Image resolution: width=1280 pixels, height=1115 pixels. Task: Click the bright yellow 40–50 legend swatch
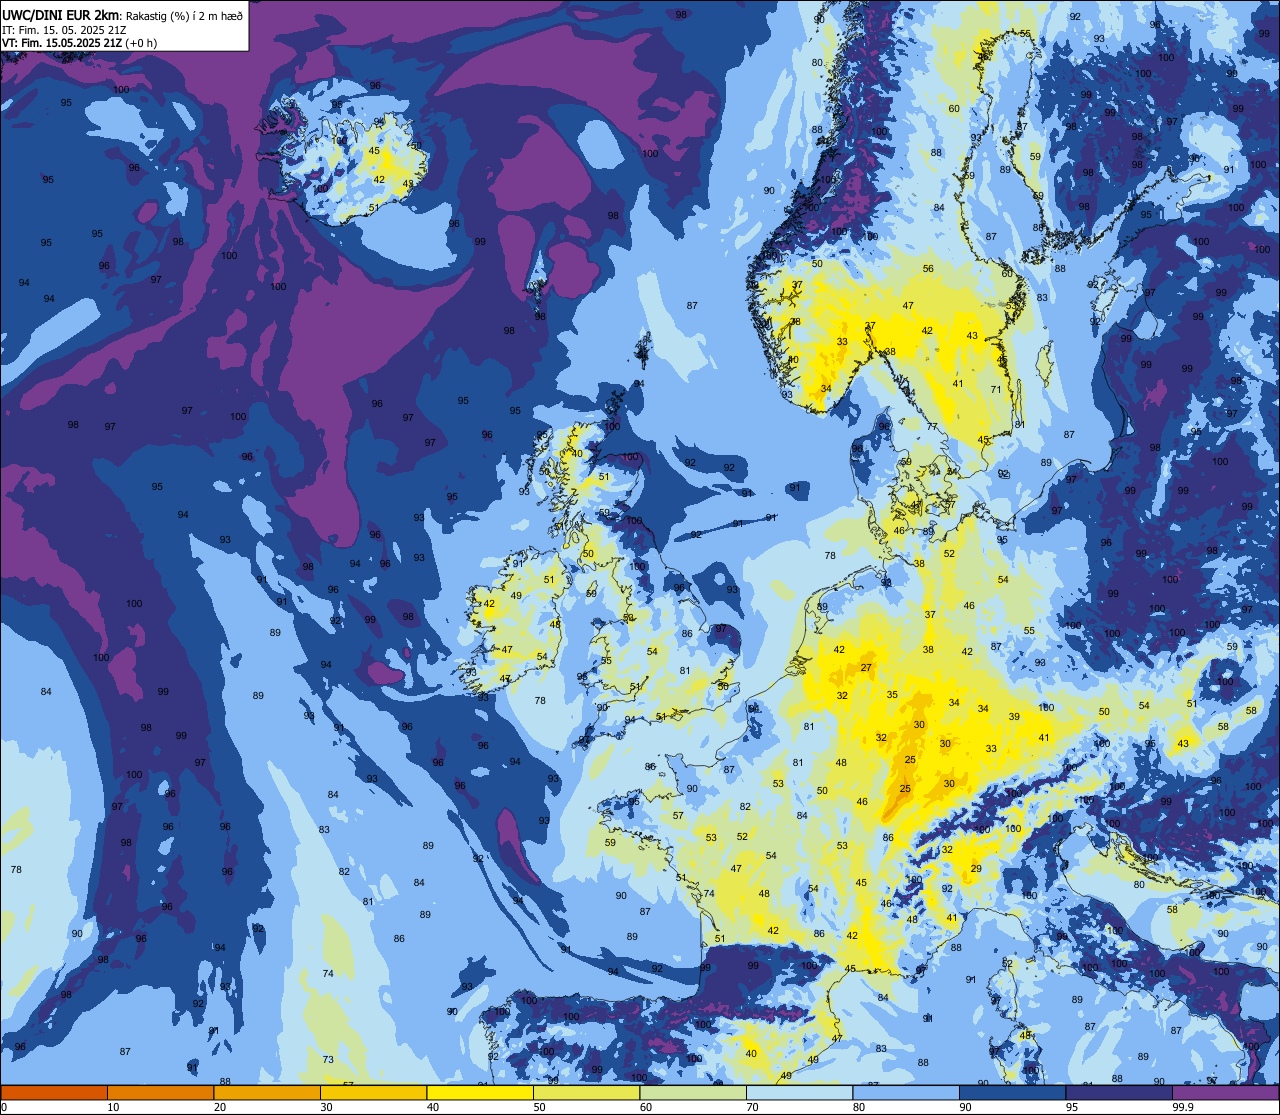click(480, 1092)
